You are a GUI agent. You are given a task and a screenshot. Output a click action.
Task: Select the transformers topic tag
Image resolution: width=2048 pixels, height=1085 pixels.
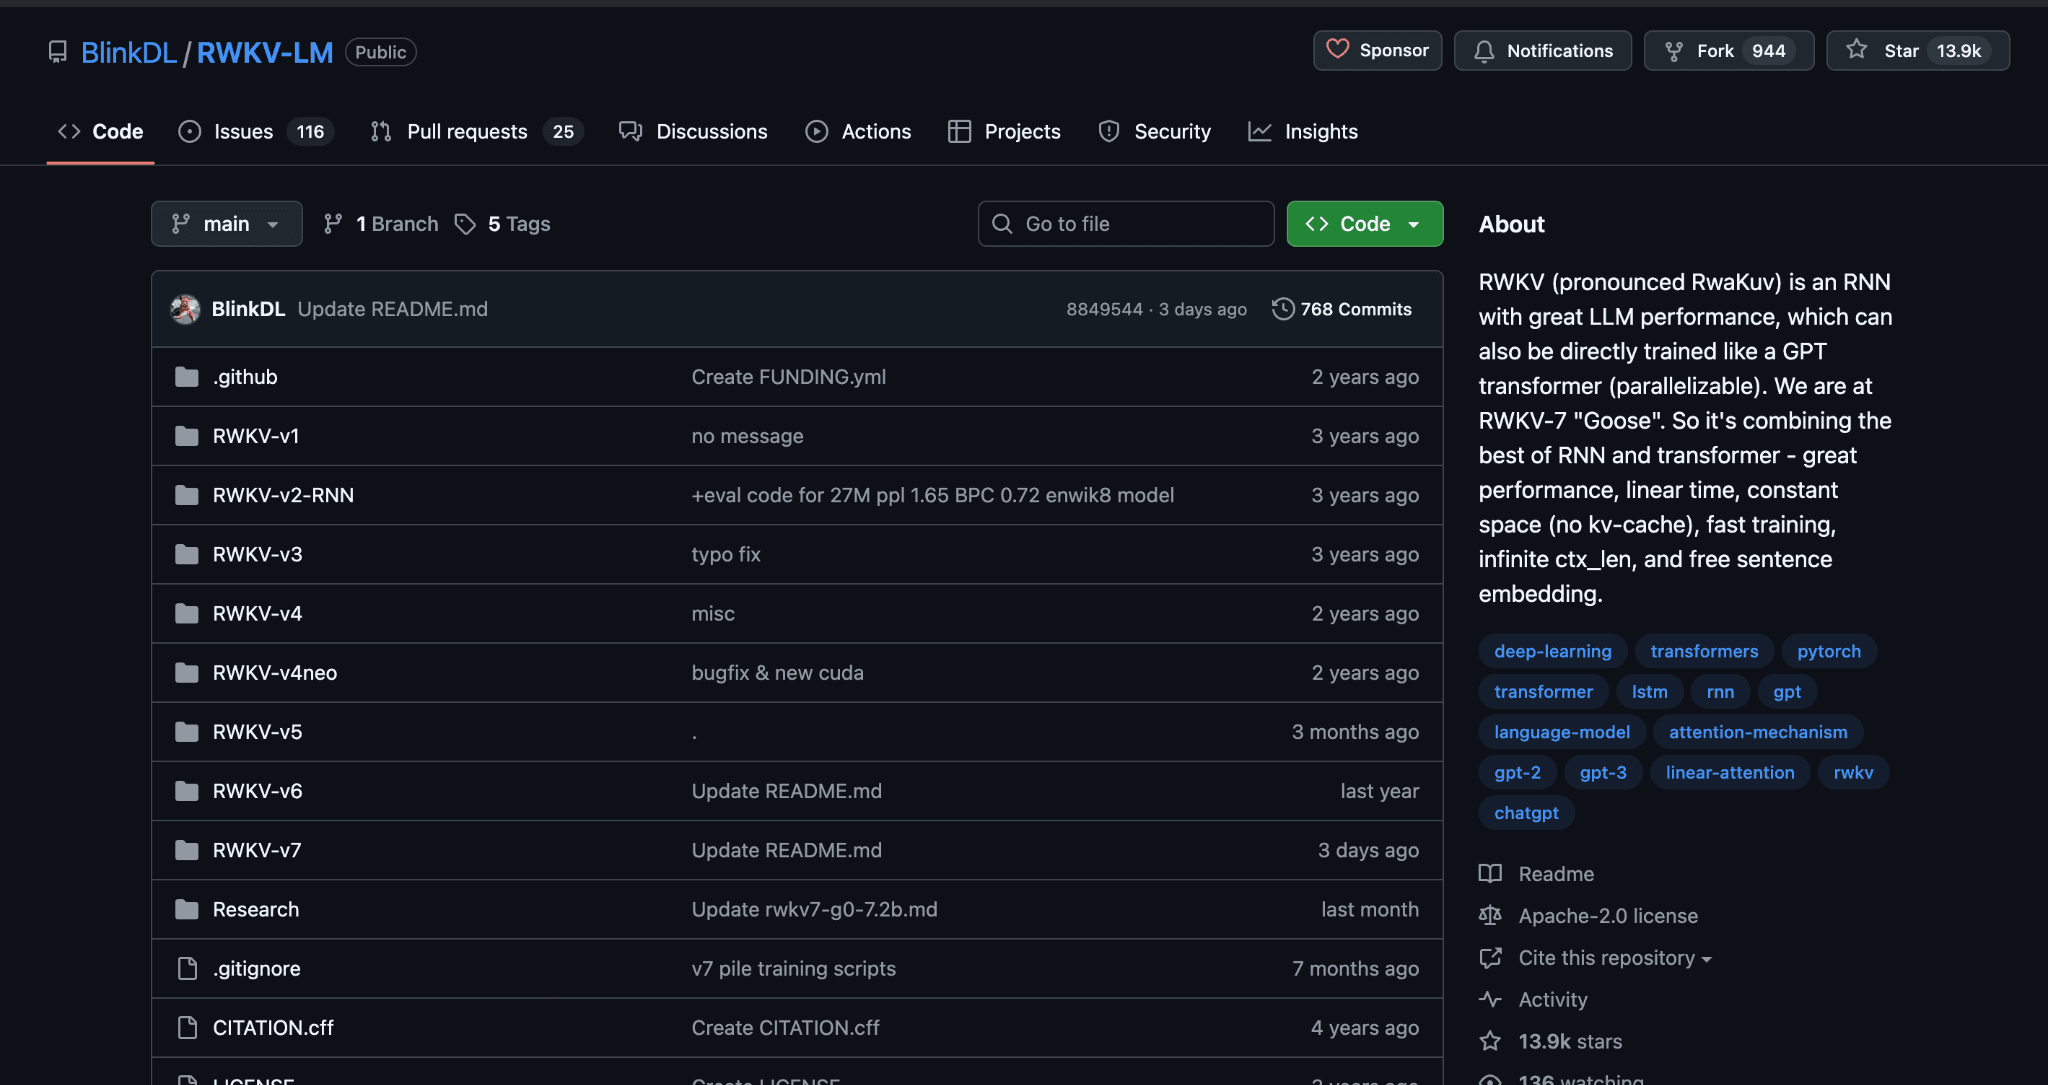pyautogui.click(x=1704, y=651)
